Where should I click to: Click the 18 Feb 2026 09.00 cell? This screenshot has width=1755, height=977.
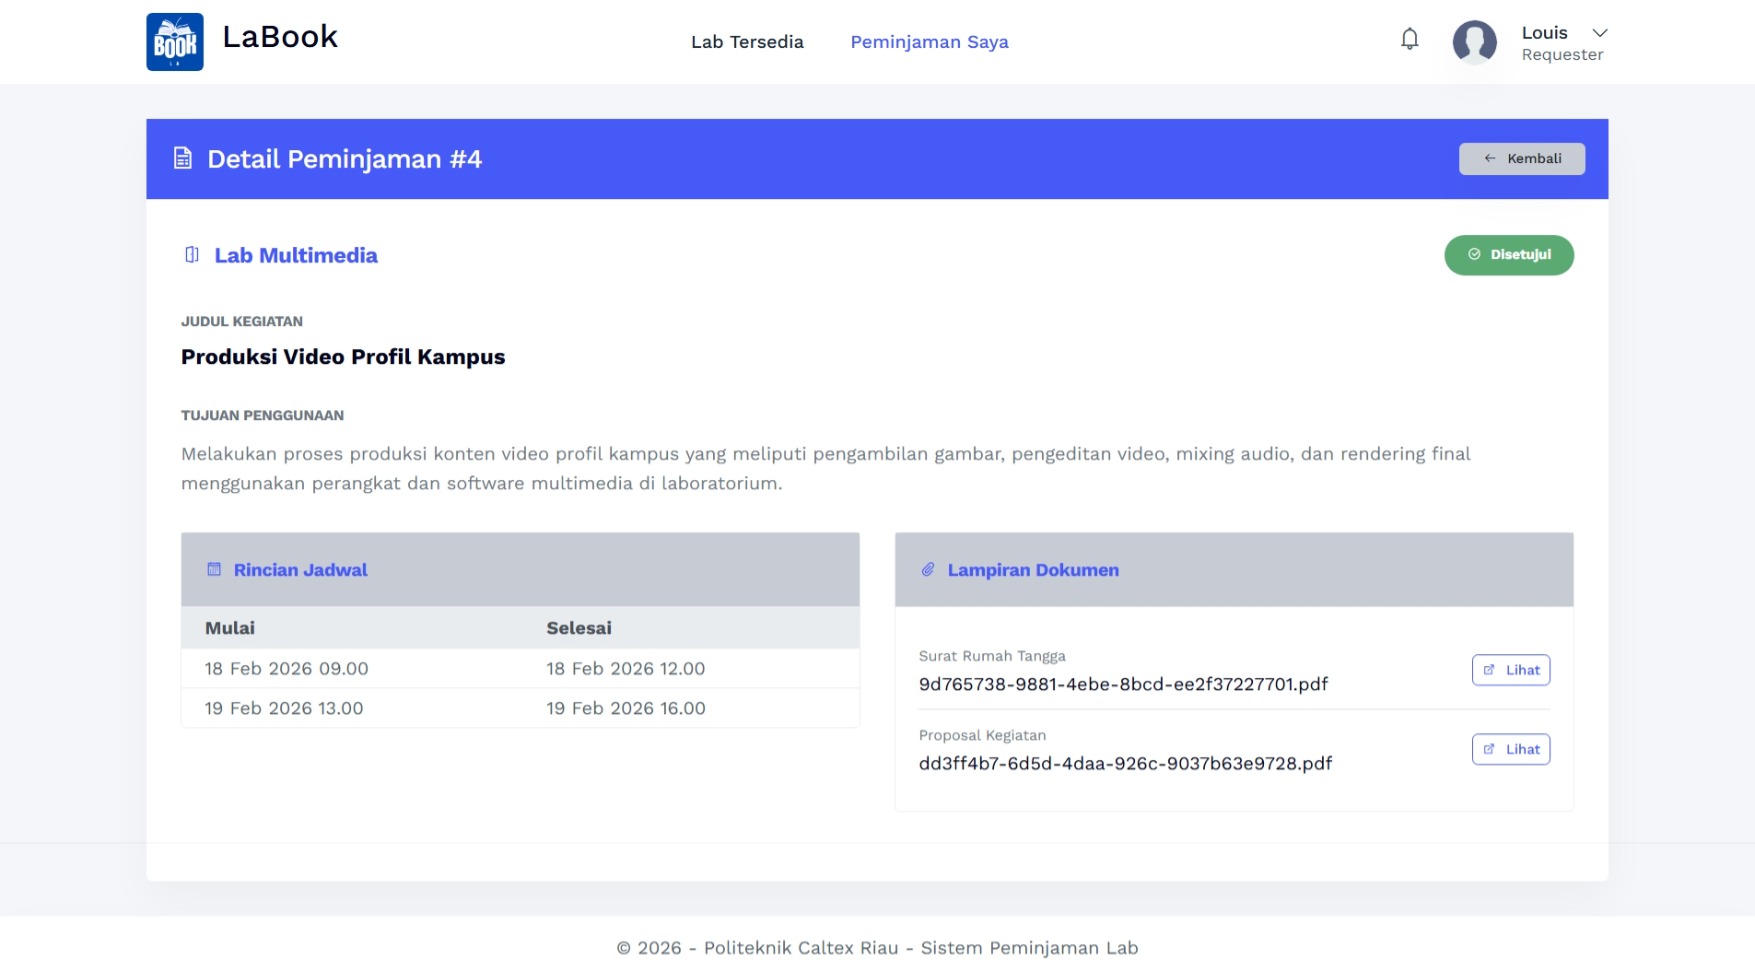(286, 668)
